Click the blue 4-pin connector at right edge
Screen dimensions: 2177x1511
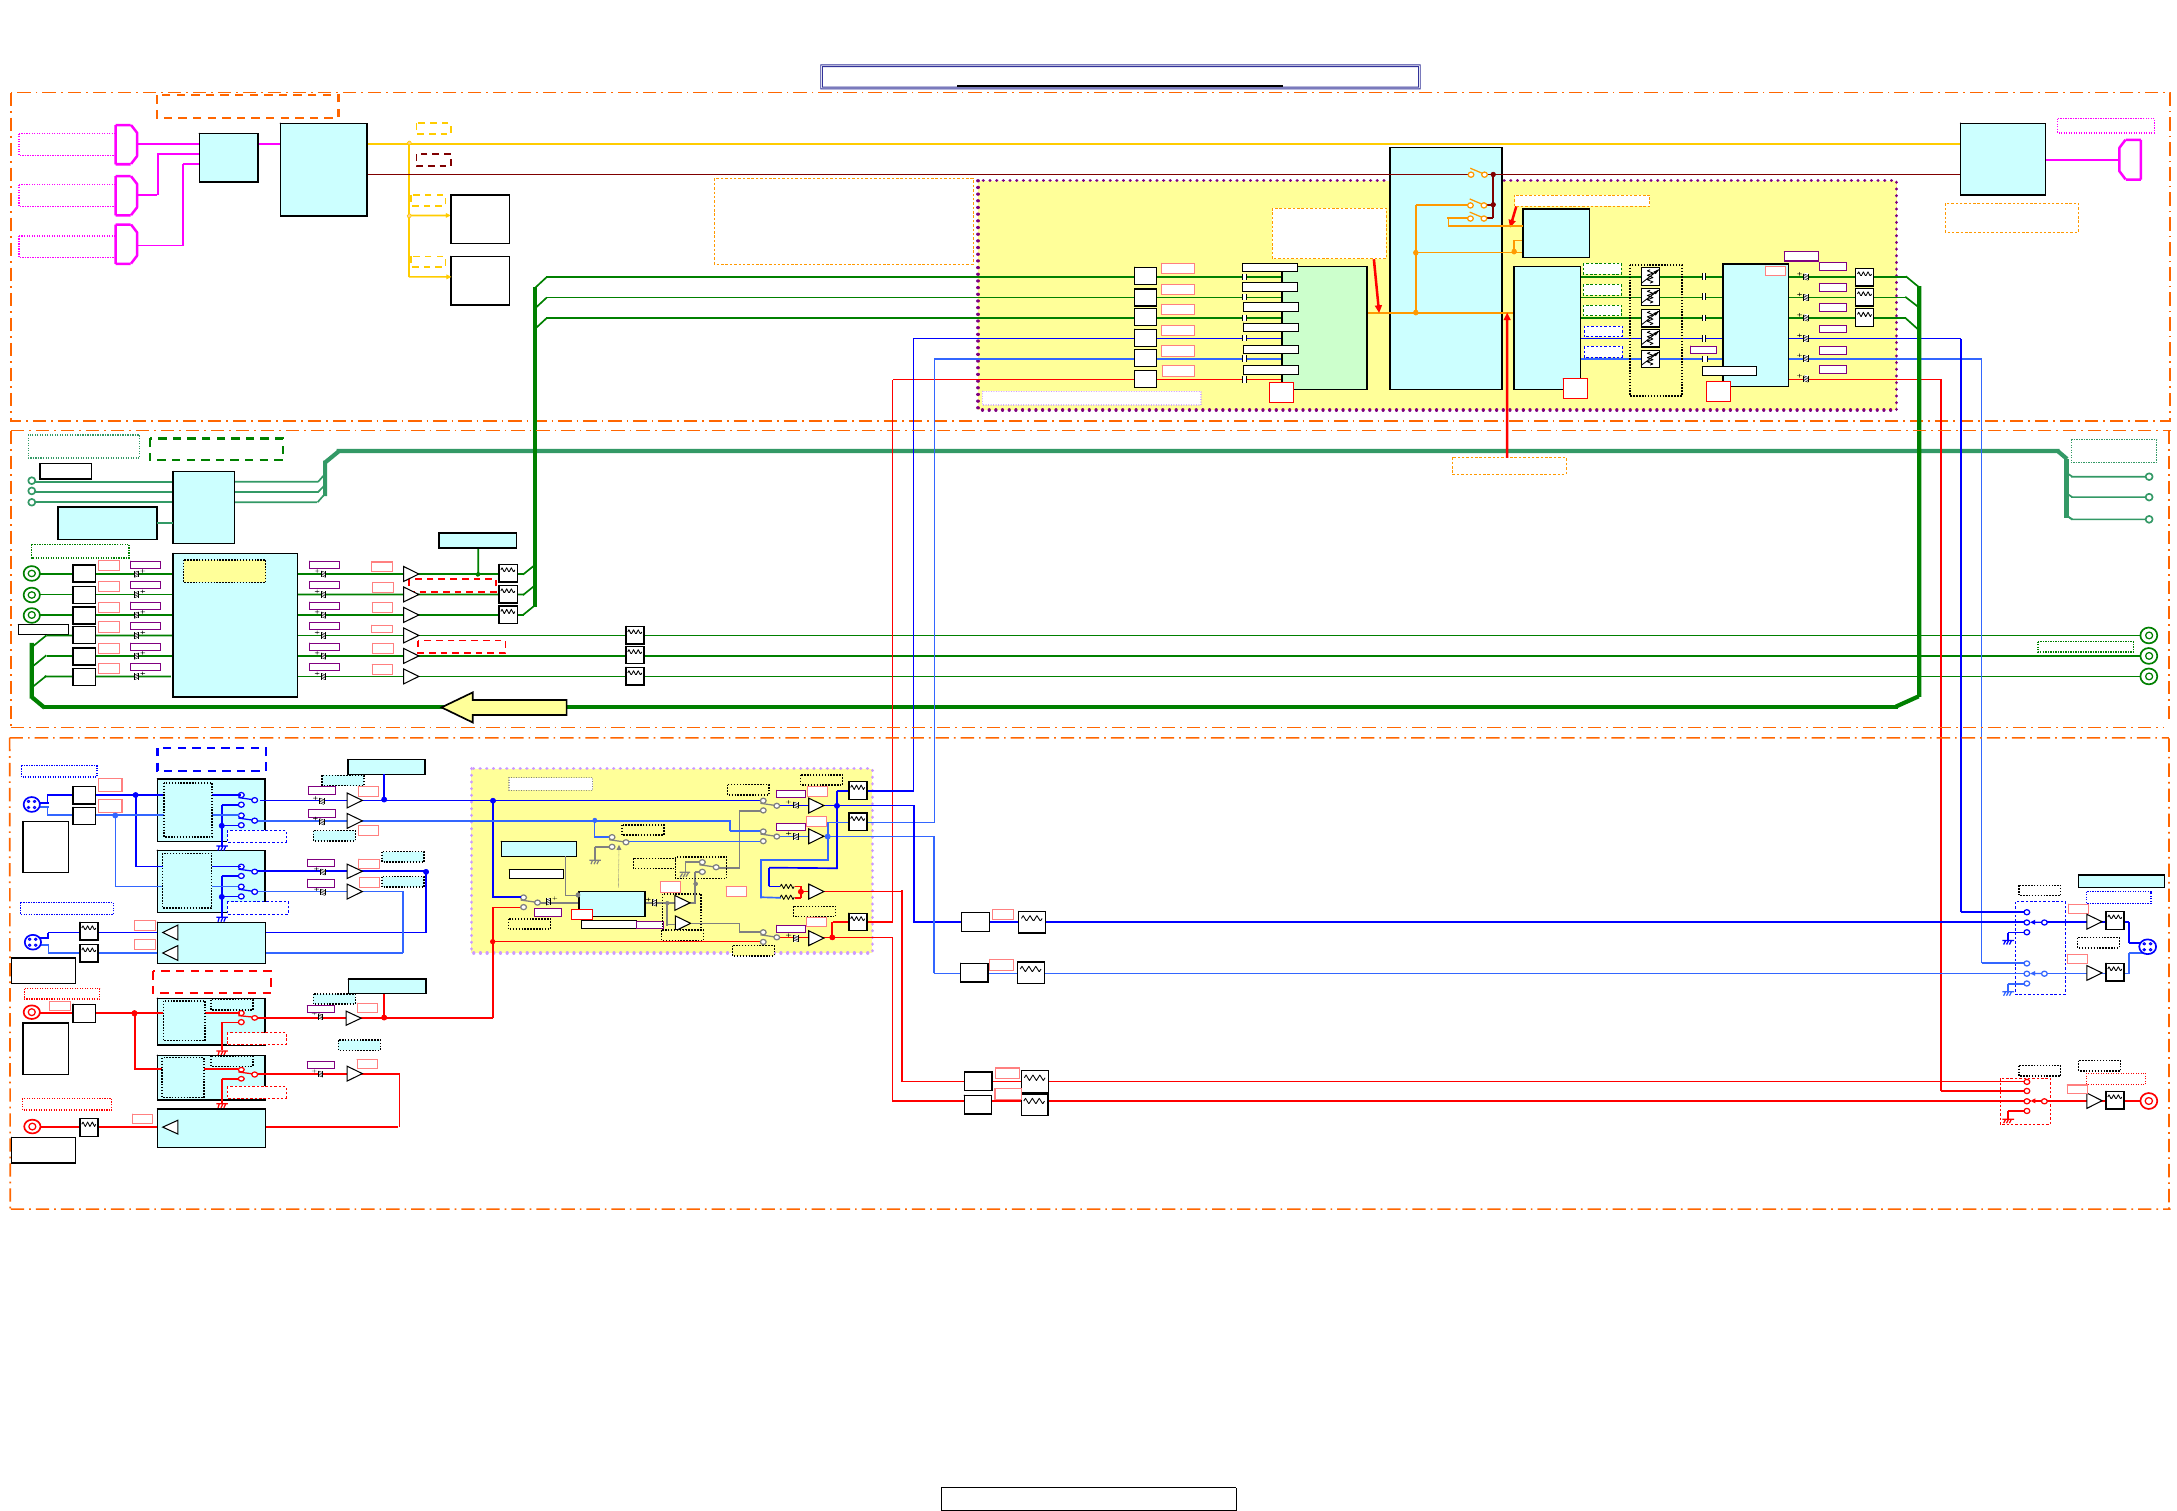(x=2148, y=946)
